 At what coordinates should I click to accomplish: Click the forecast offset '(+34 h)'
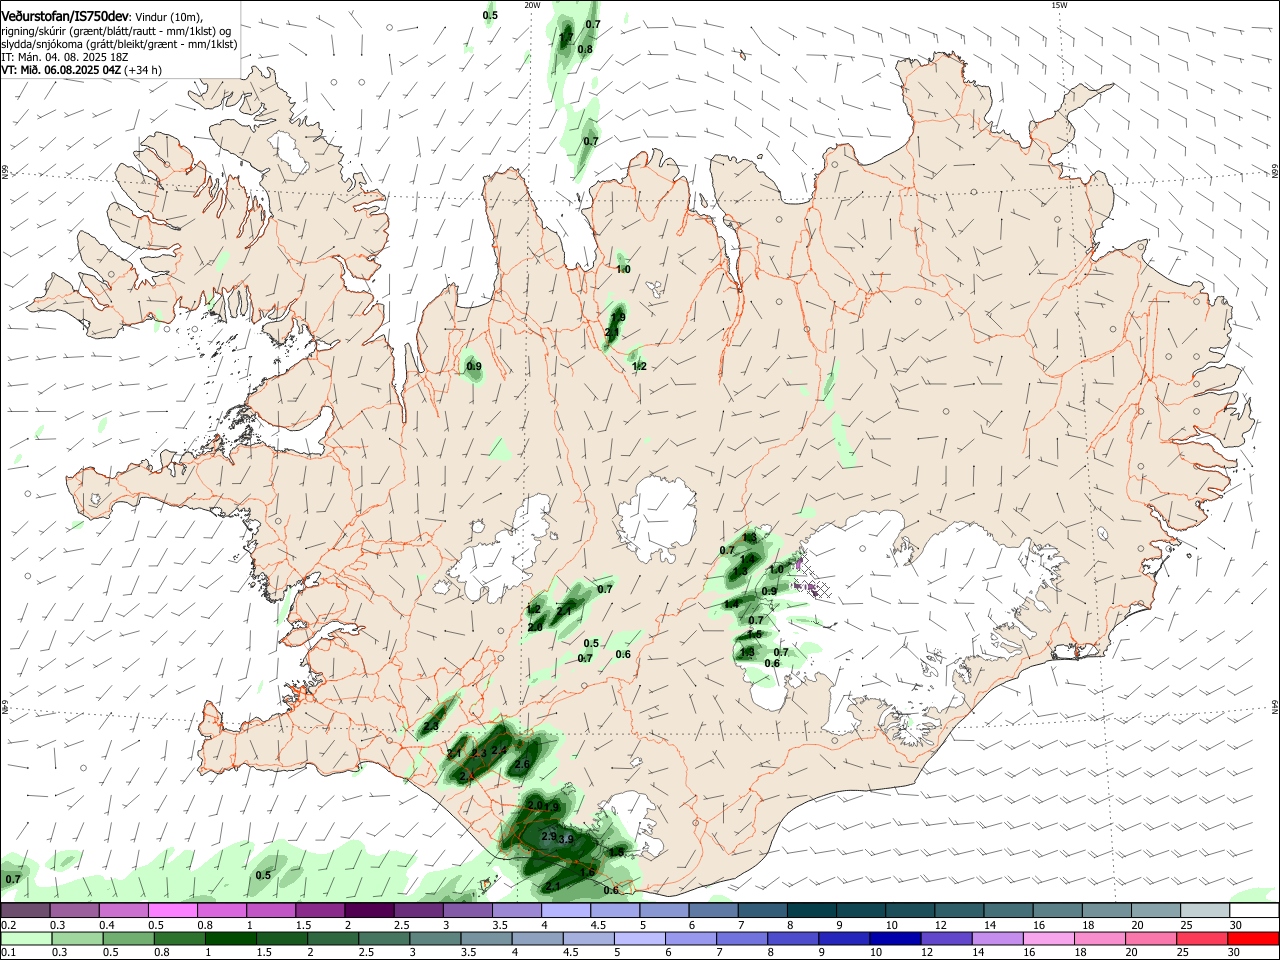click(143, 70)
